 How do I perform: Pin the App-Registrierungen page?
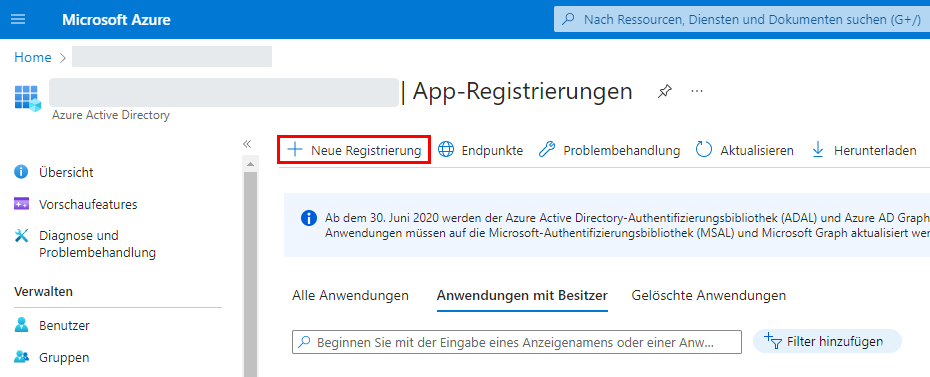665,91
